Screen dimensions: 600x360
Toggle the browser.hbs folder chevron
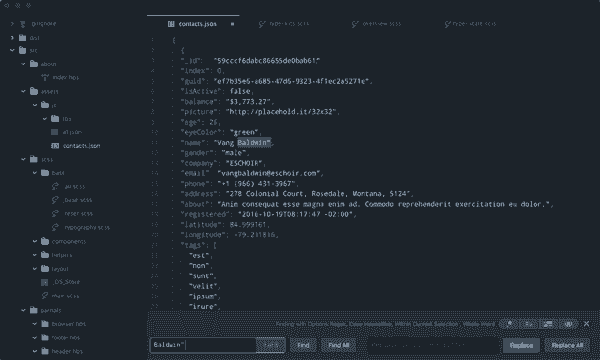[35, 324]
